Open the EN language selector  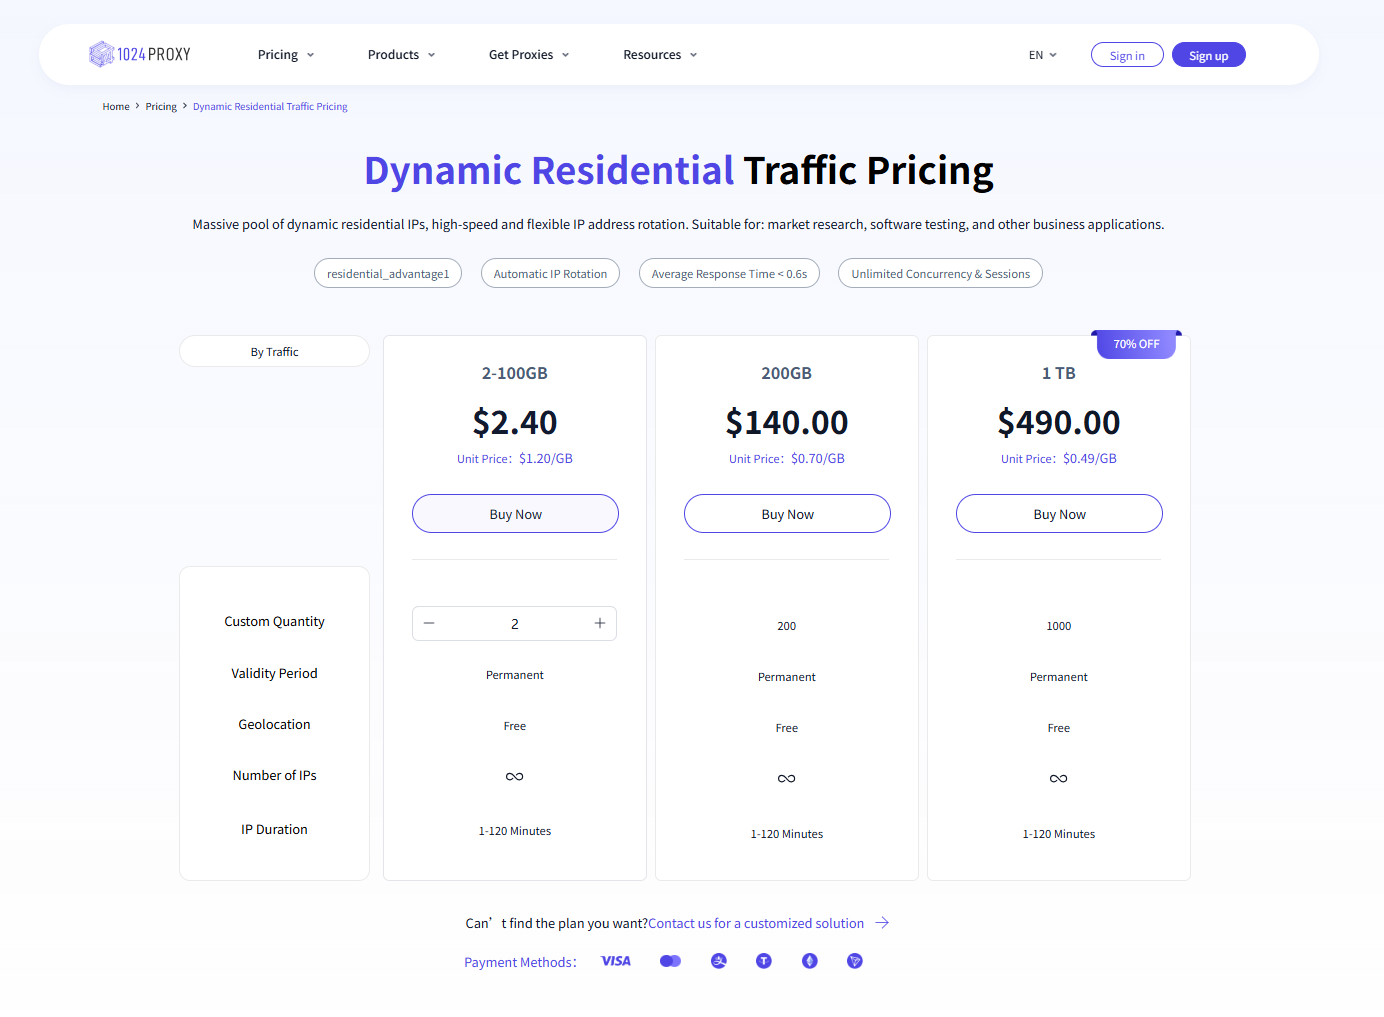[x=1042, y=55]
